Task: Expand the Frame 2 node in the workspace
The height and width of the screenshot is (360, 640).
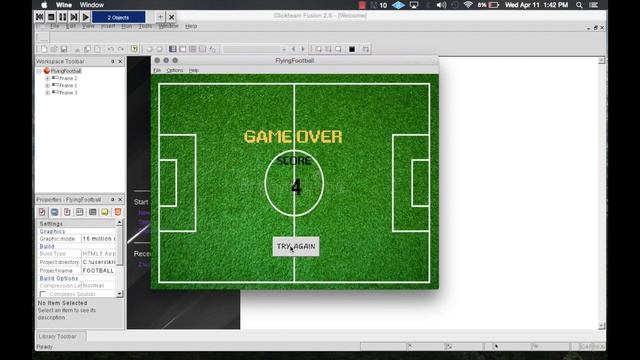Action: [47, 78]
